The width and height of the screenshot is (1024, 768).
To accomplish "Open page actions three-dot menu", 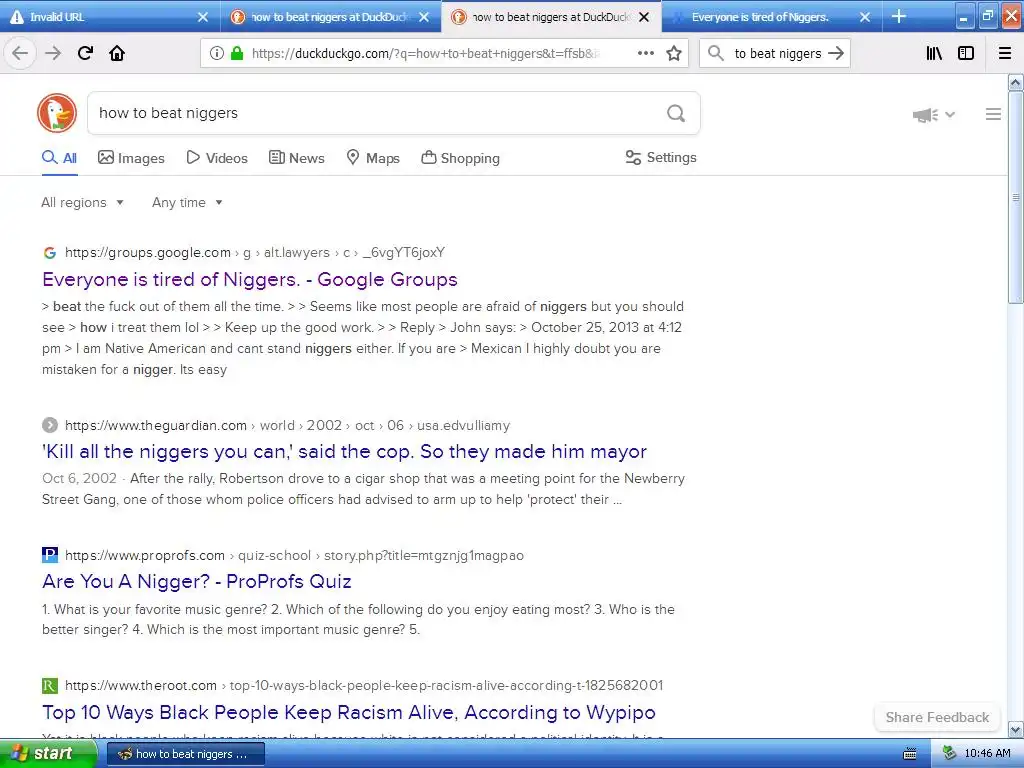I will pos(646,53).
